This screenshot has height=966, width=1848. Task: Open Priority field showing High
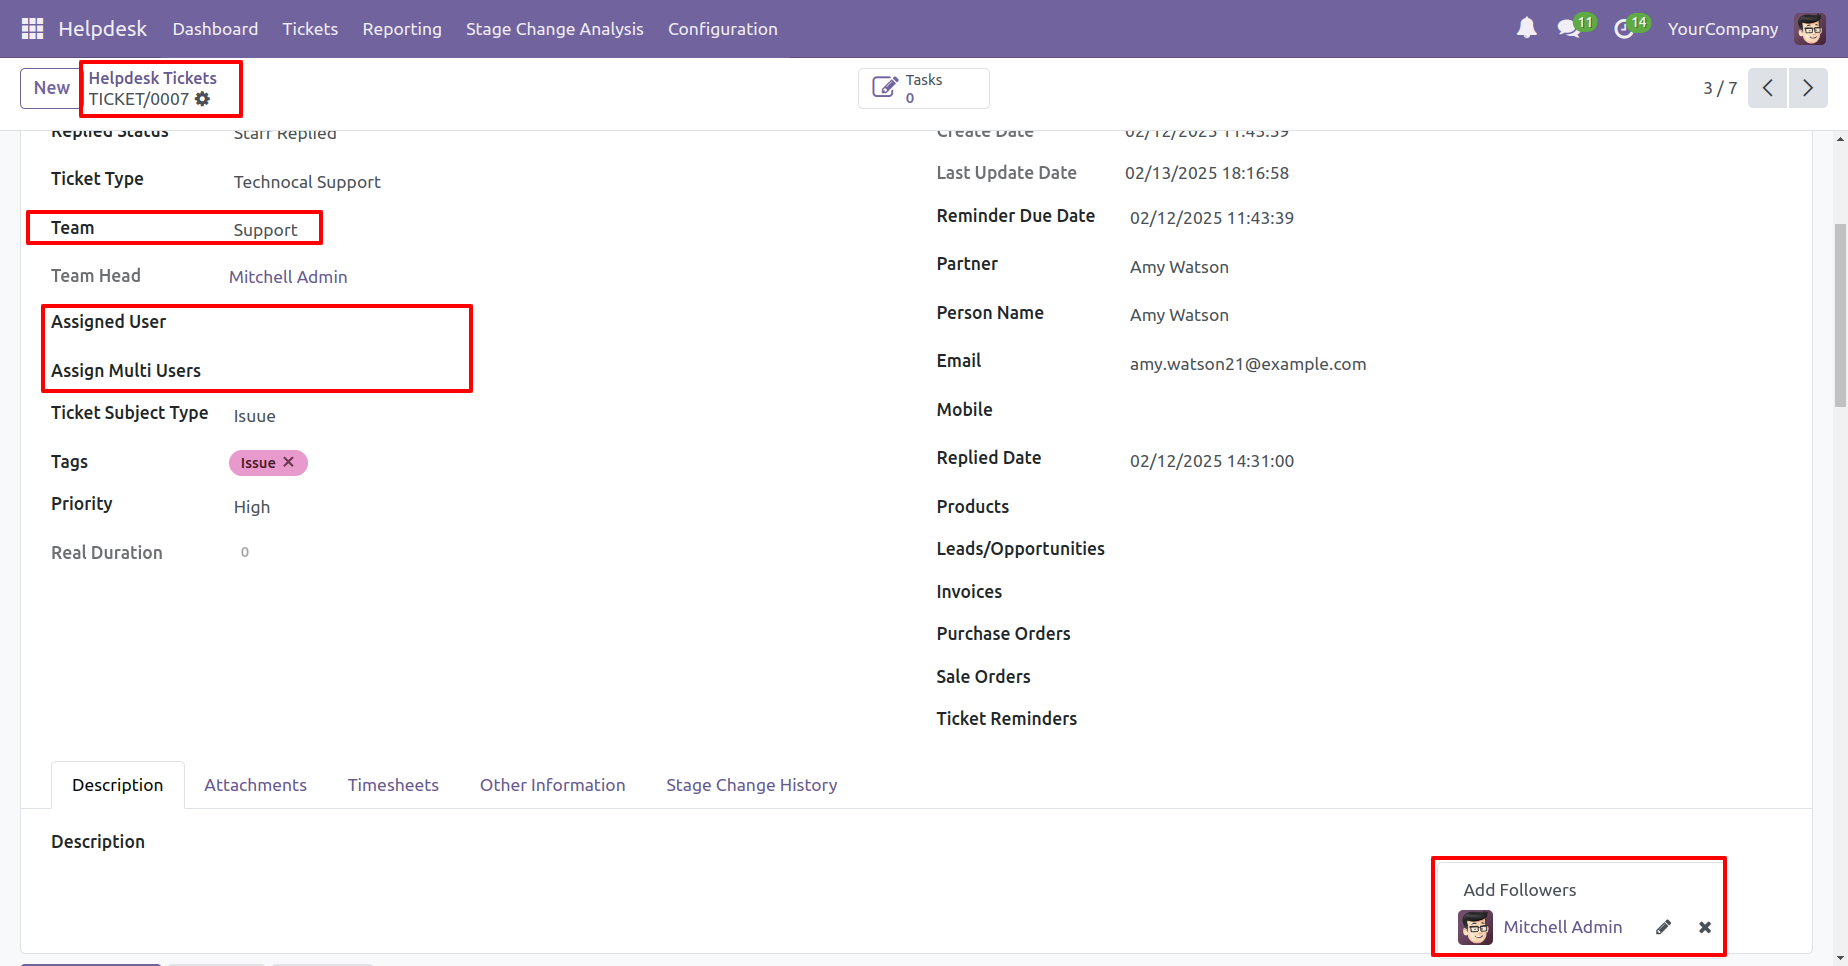coord(252,507)
